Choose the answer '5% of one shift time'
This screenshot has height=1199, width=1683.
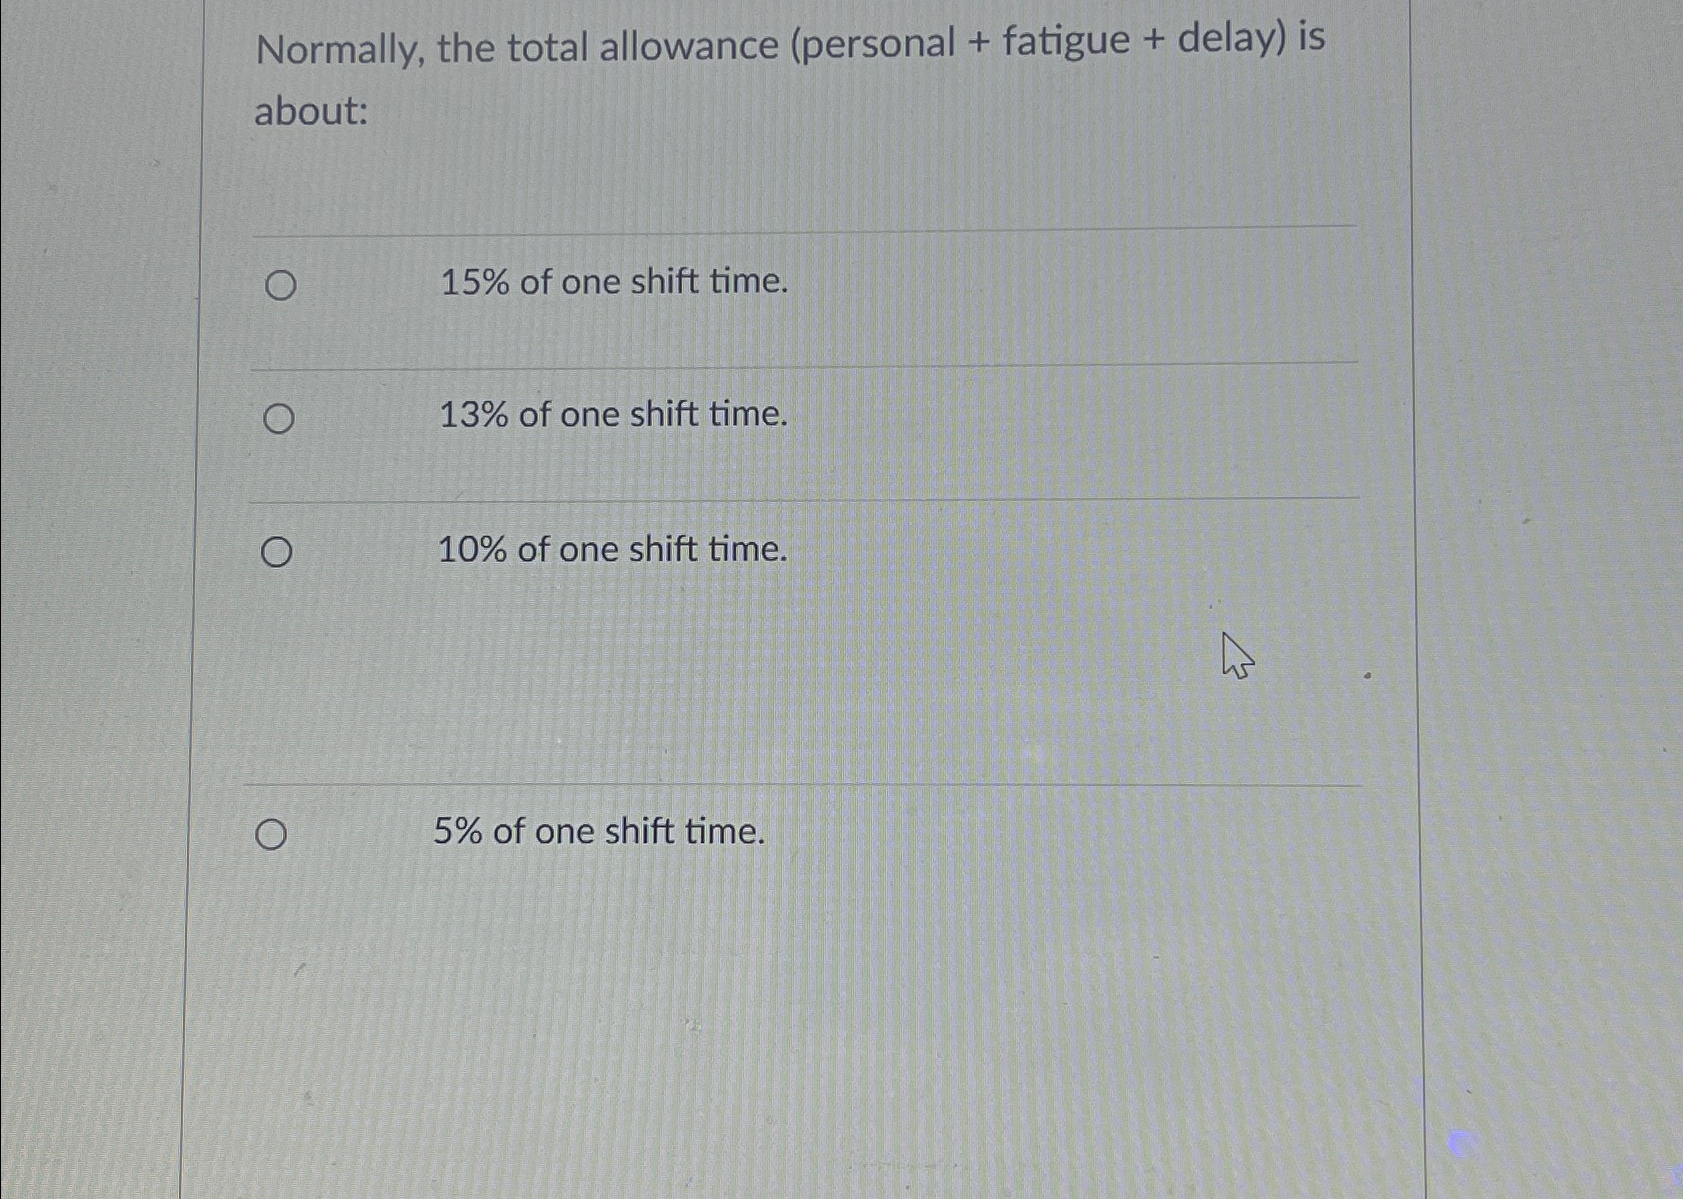(598, 832)
